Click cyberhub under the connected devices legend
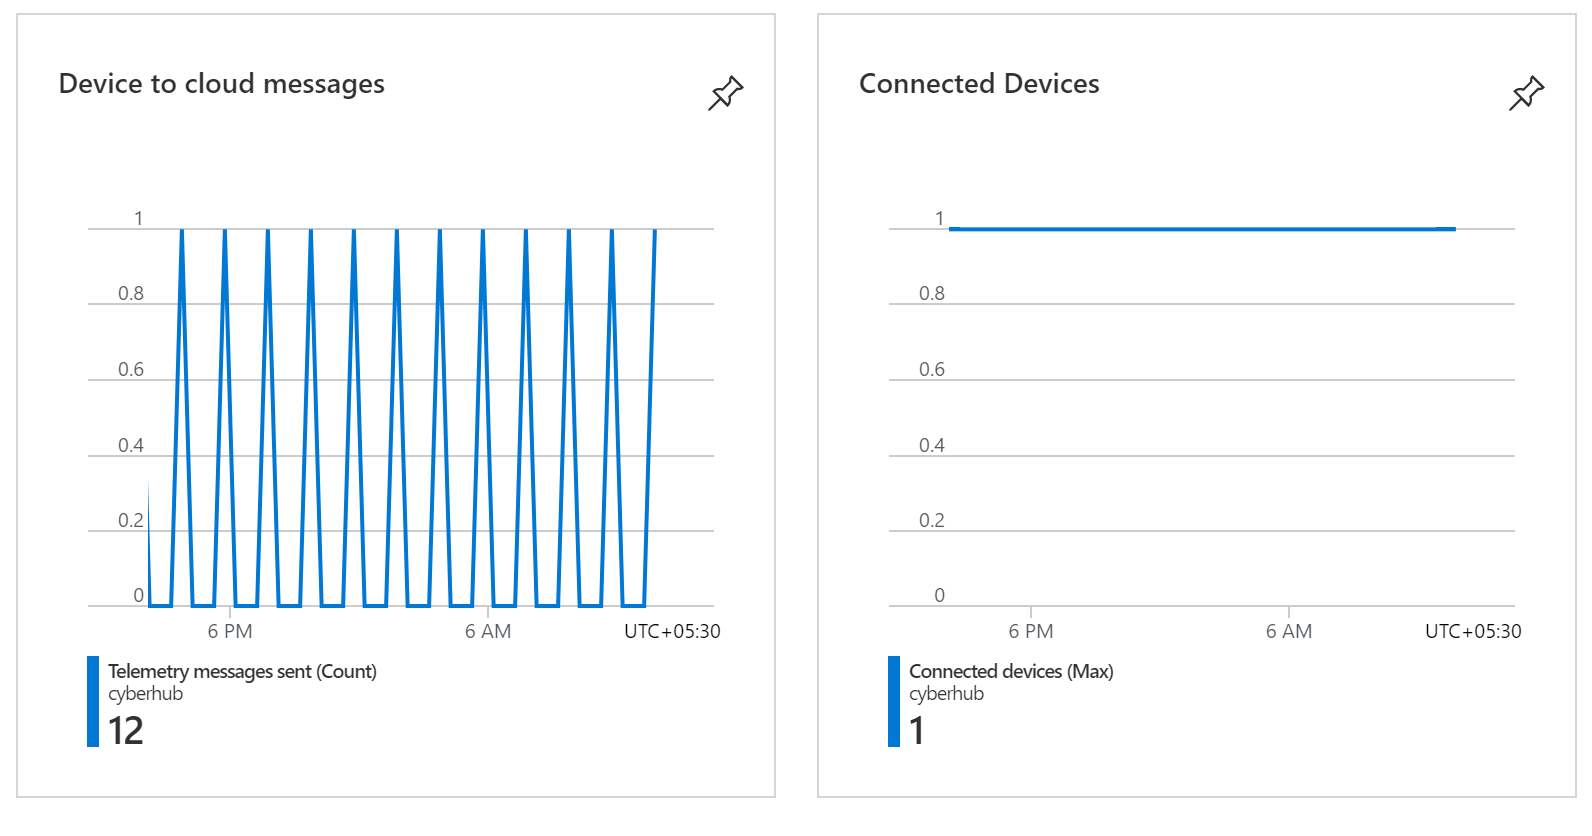Image resolution: width=1592 pixels, height=836 pixels. coord(946,693)
